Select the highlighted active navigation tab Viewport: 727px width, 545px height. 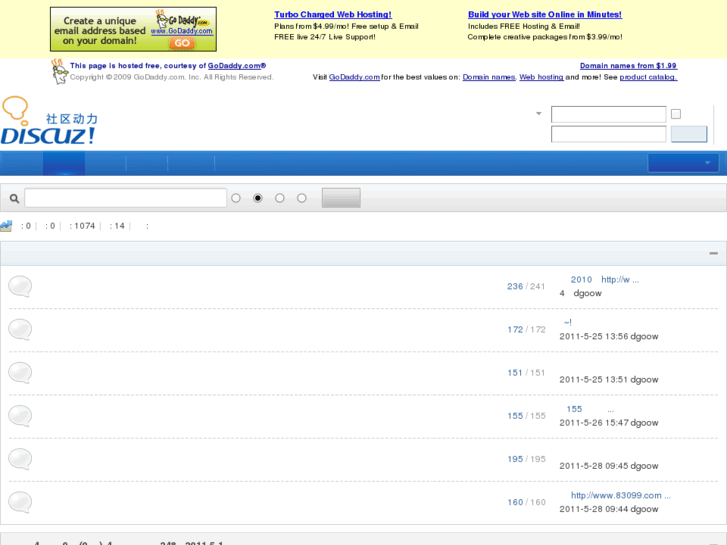tap(64, 163)
